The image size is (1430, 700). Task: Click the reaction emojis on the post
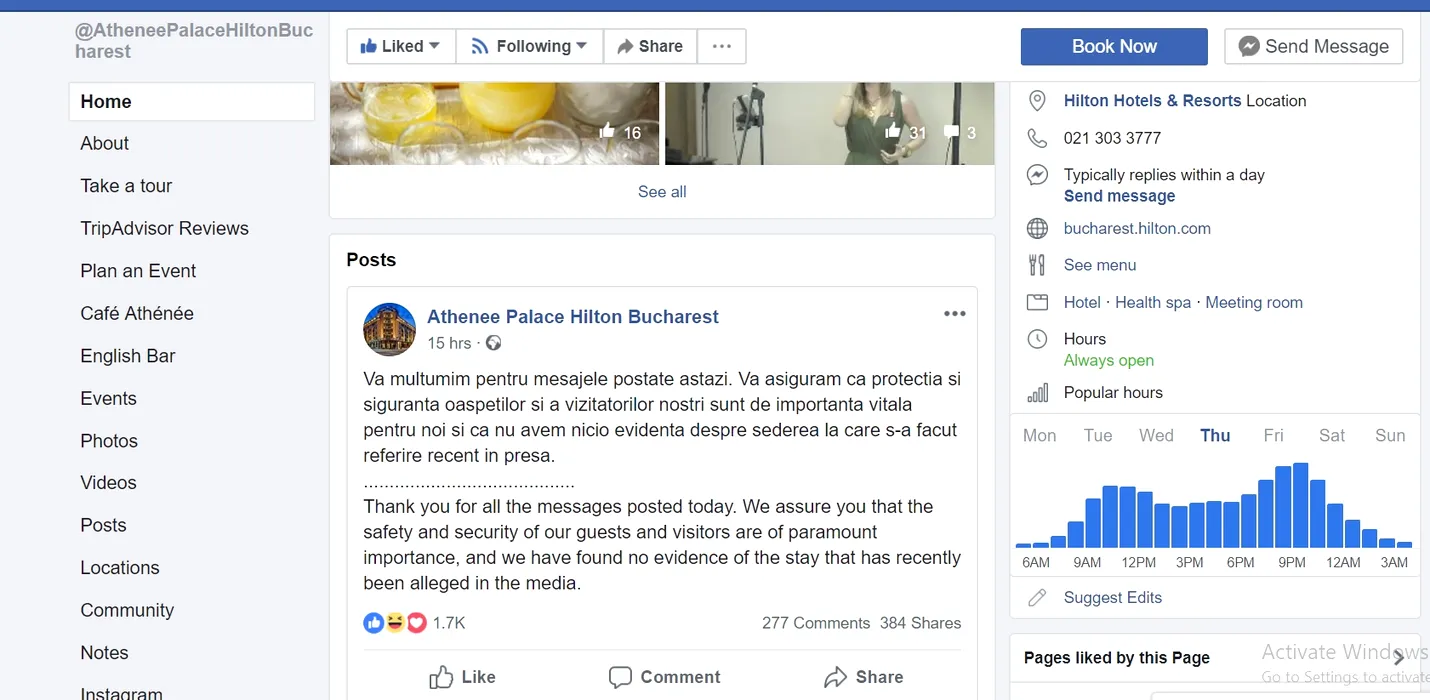pos(395,623)
